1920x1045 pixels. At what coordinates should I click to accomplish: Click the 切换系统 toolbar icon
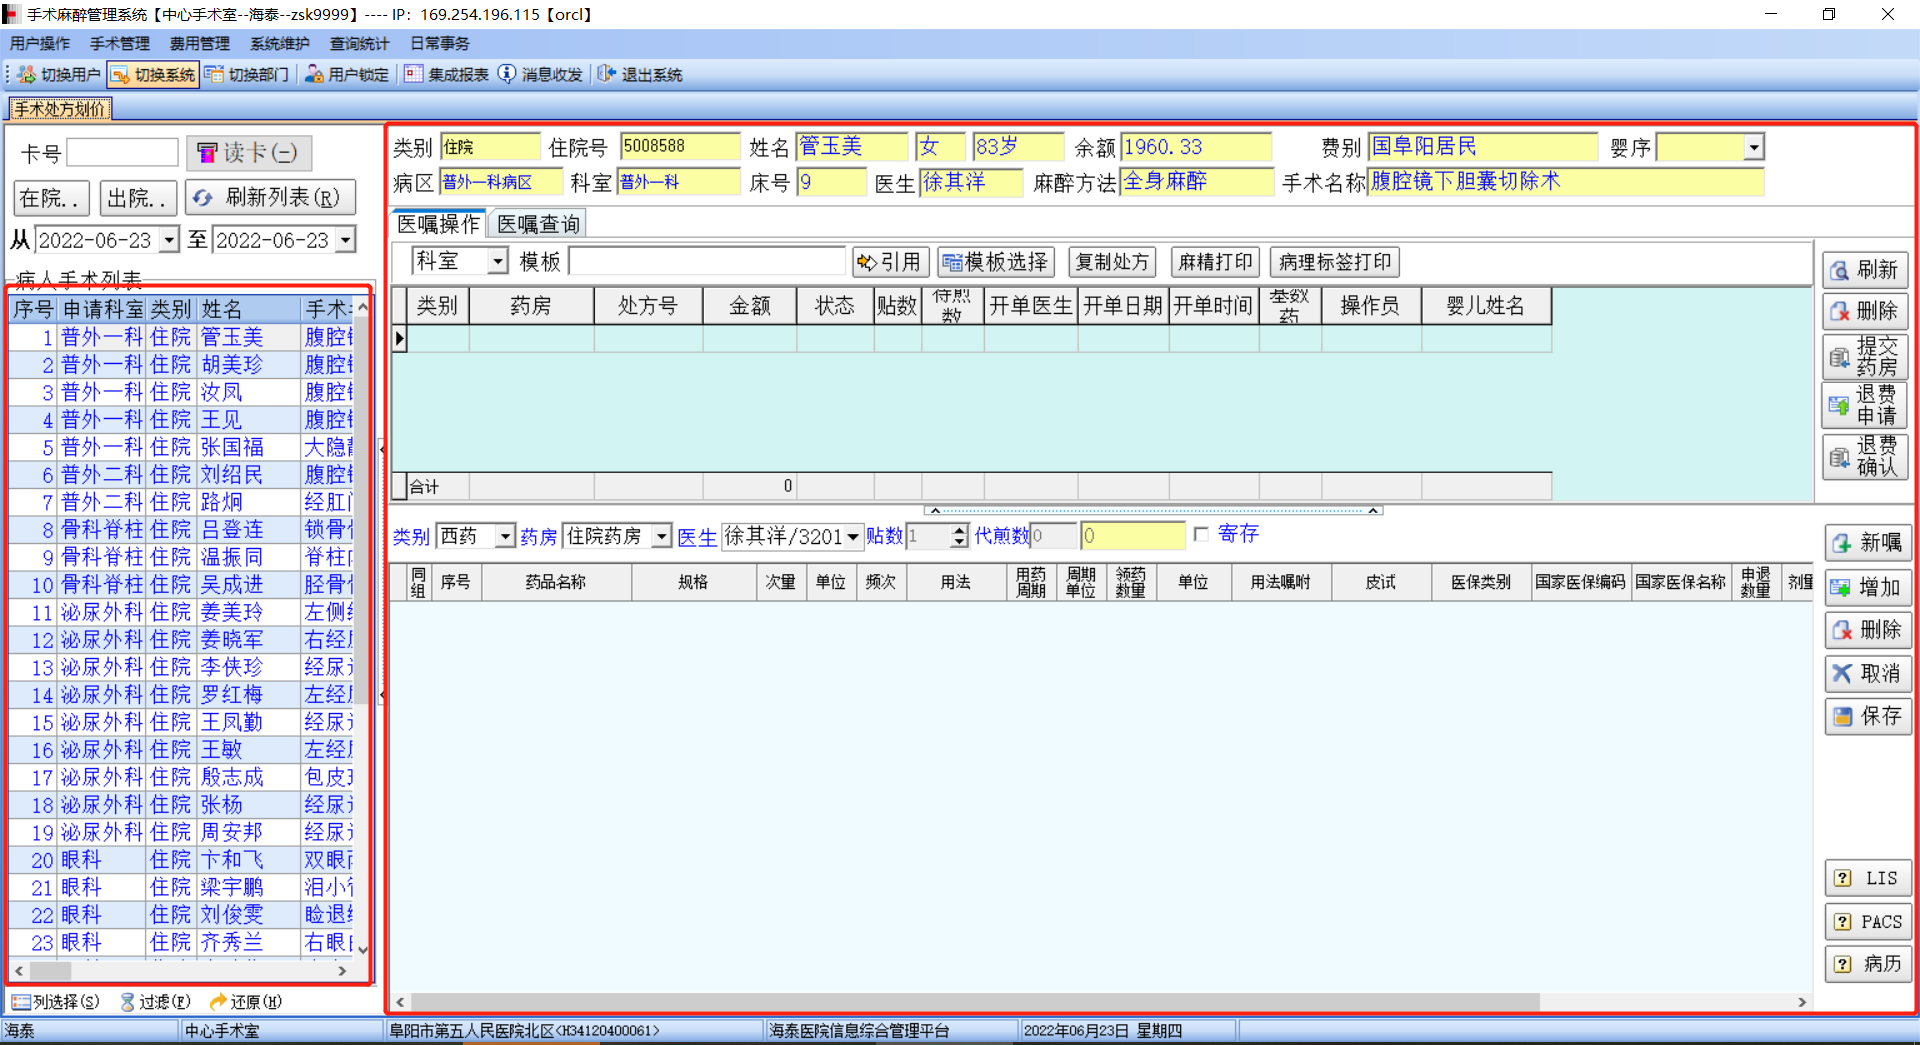[x=120, y=75]
